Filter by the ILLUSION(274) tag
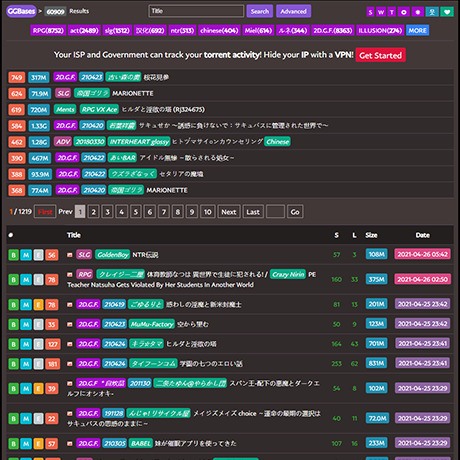460x460 pixels. 380,30
